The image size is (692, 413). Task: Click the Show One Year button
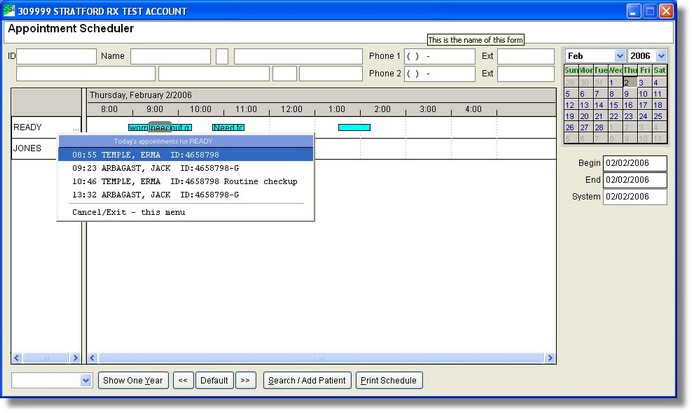133,380
